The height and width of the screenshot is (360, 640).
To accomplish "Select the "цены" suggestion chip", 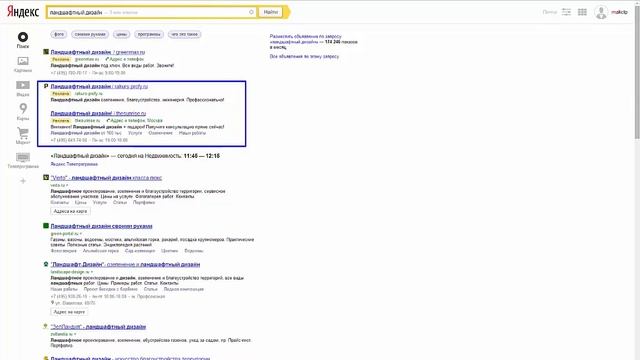I will coord(121,34).
